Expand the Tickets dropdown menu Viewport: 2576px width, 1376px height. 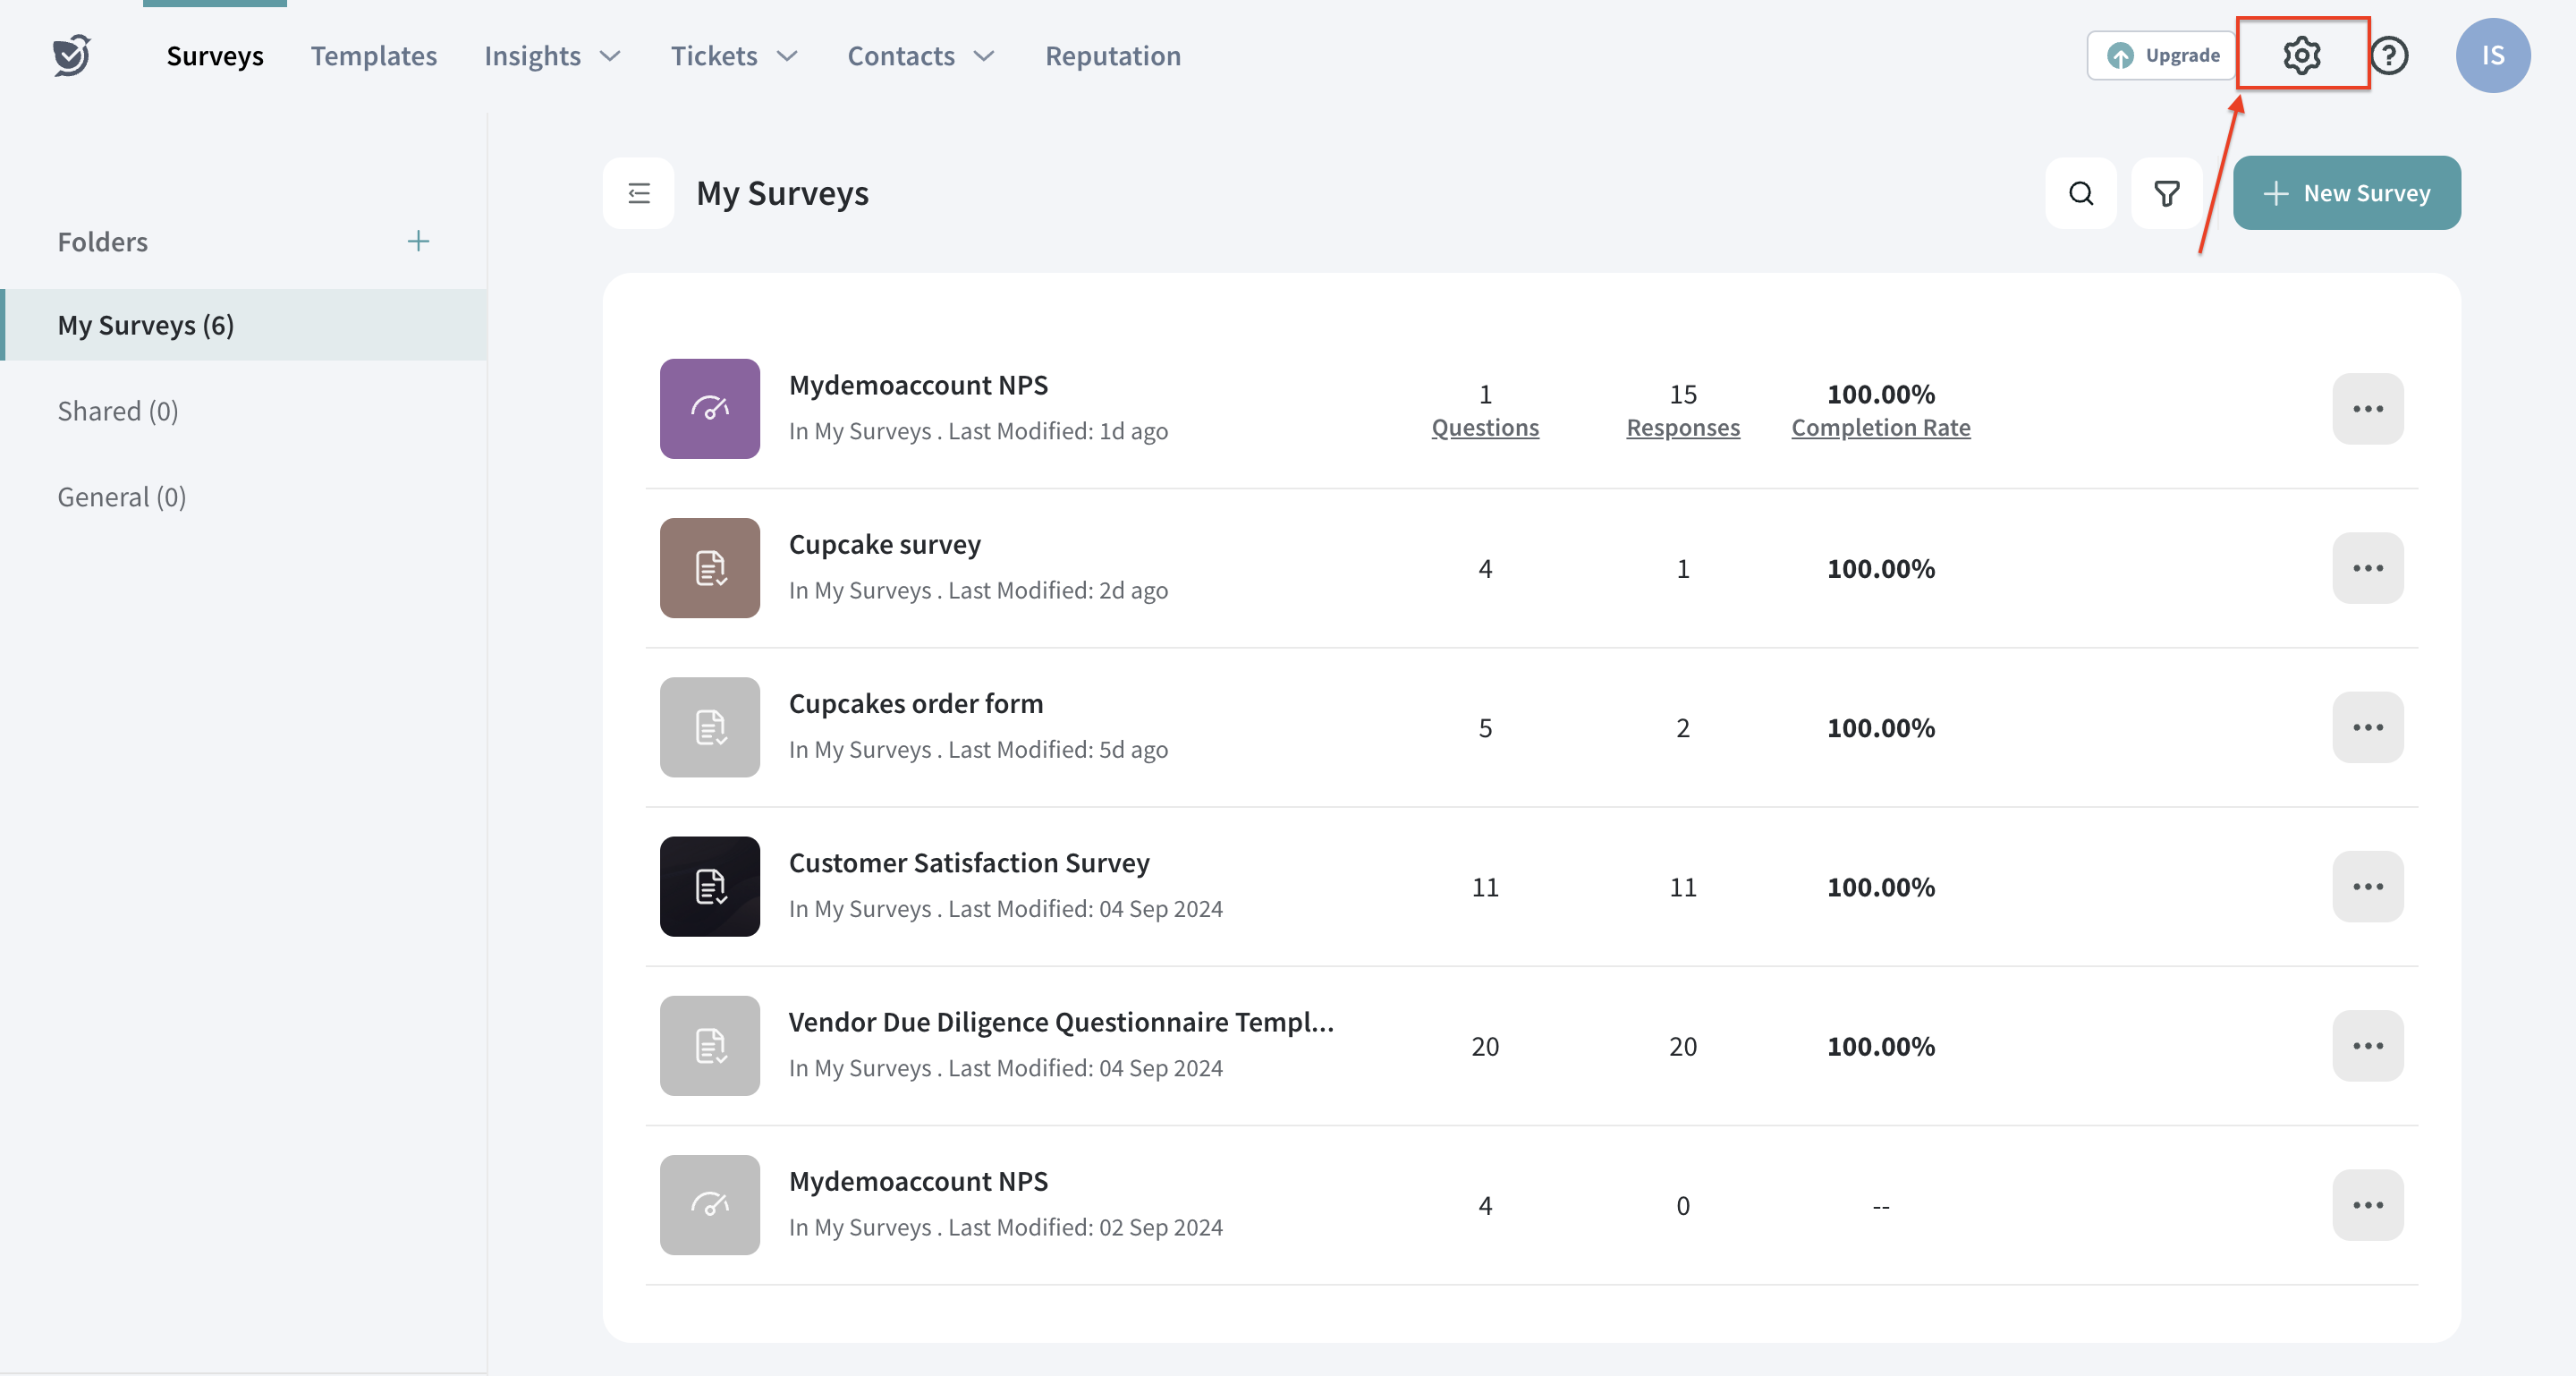point(733,56)
